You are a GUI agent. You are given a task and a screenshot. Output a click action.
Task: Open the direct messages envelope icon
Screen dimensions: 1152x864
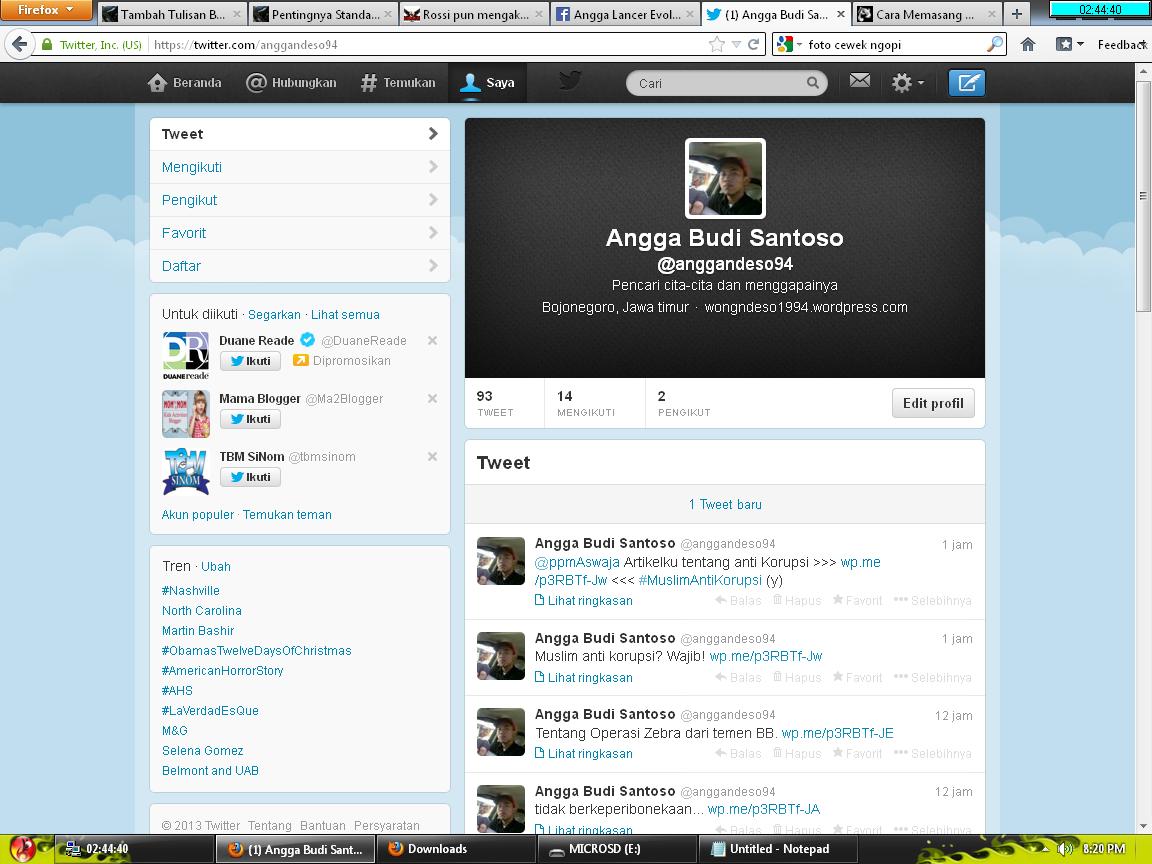860,82
